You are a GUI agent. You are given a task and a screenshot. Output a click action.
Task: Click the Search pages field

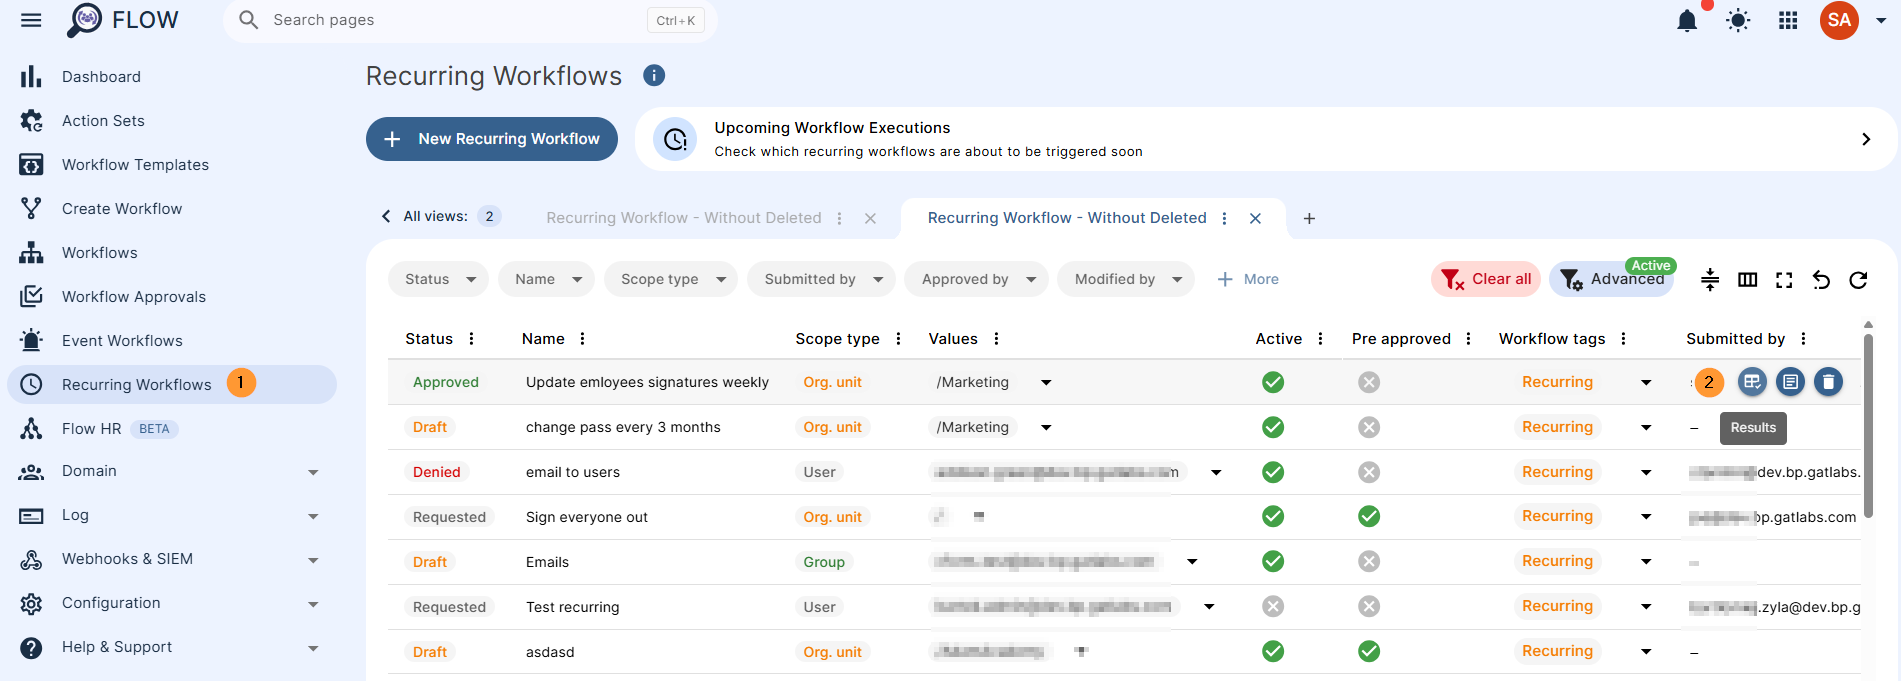(470, 20)
